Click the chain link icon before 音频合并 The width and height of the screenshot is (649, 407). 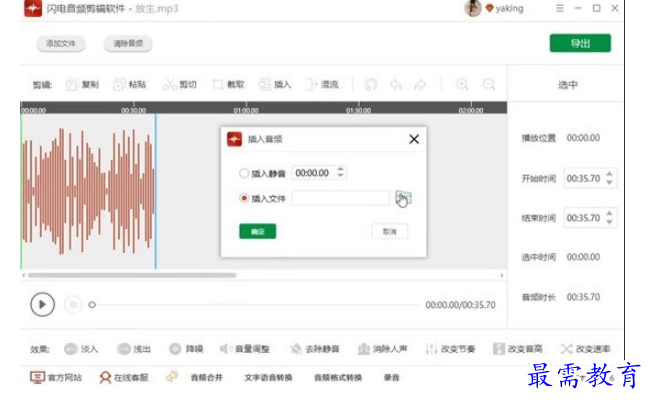tap(172, 377)
